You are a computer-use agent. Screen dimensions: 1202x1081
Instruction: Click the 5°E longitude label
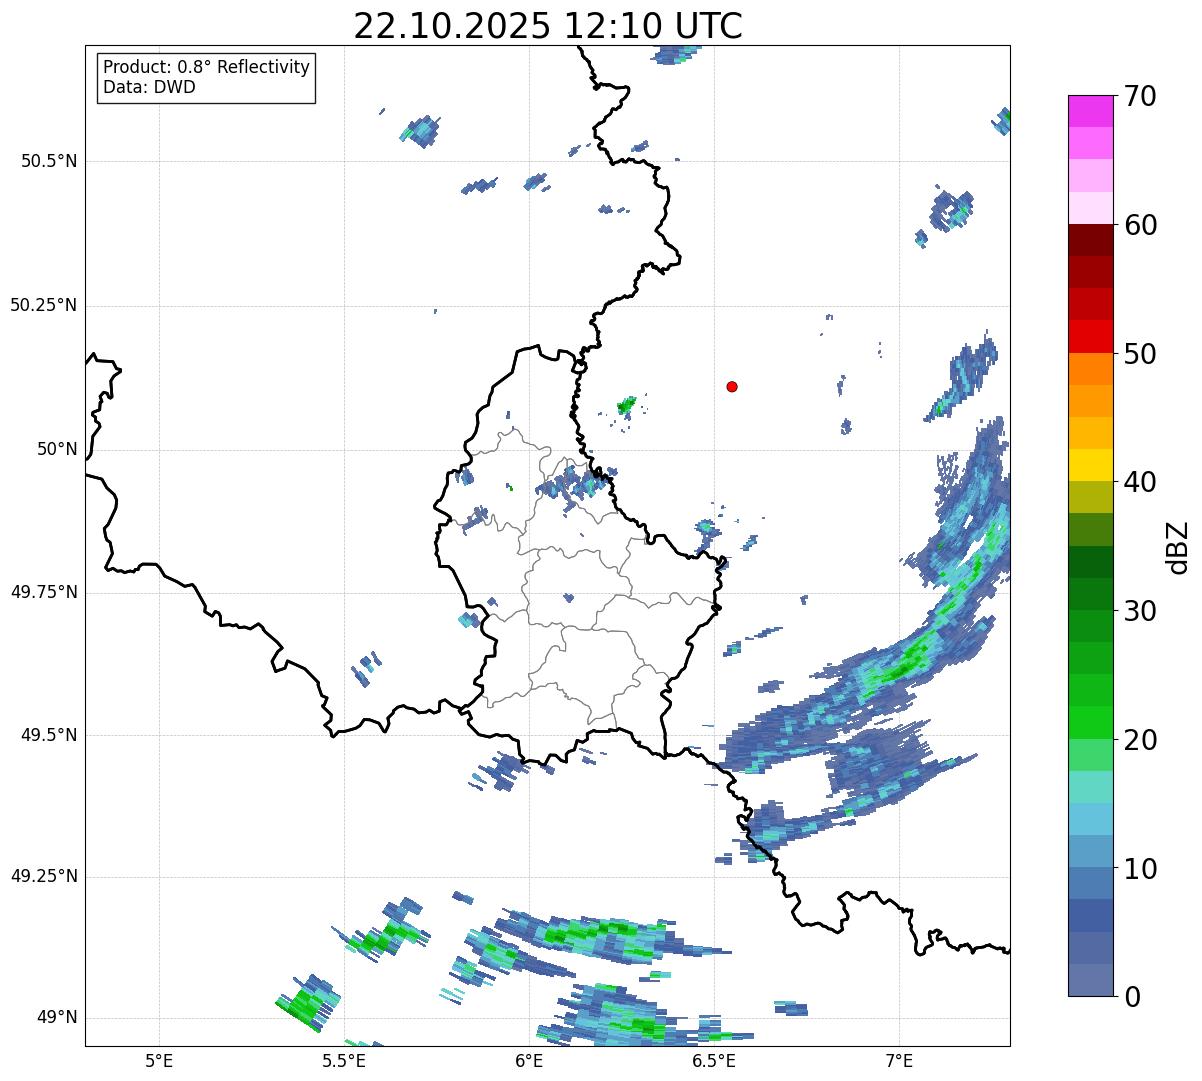(159, 1060)
